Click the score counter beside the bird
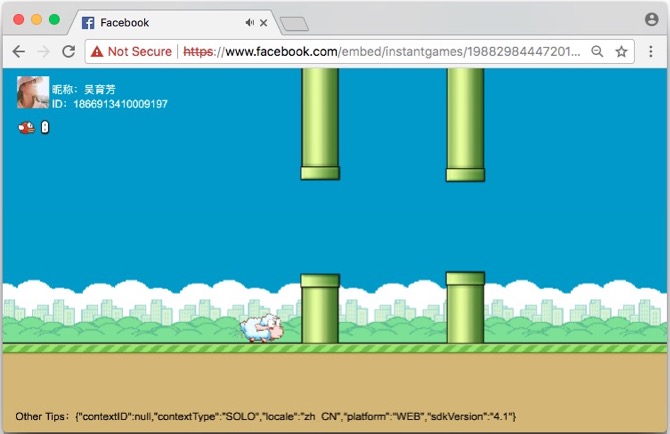This screenshot has height=434, width=670. tap(45, 127)
